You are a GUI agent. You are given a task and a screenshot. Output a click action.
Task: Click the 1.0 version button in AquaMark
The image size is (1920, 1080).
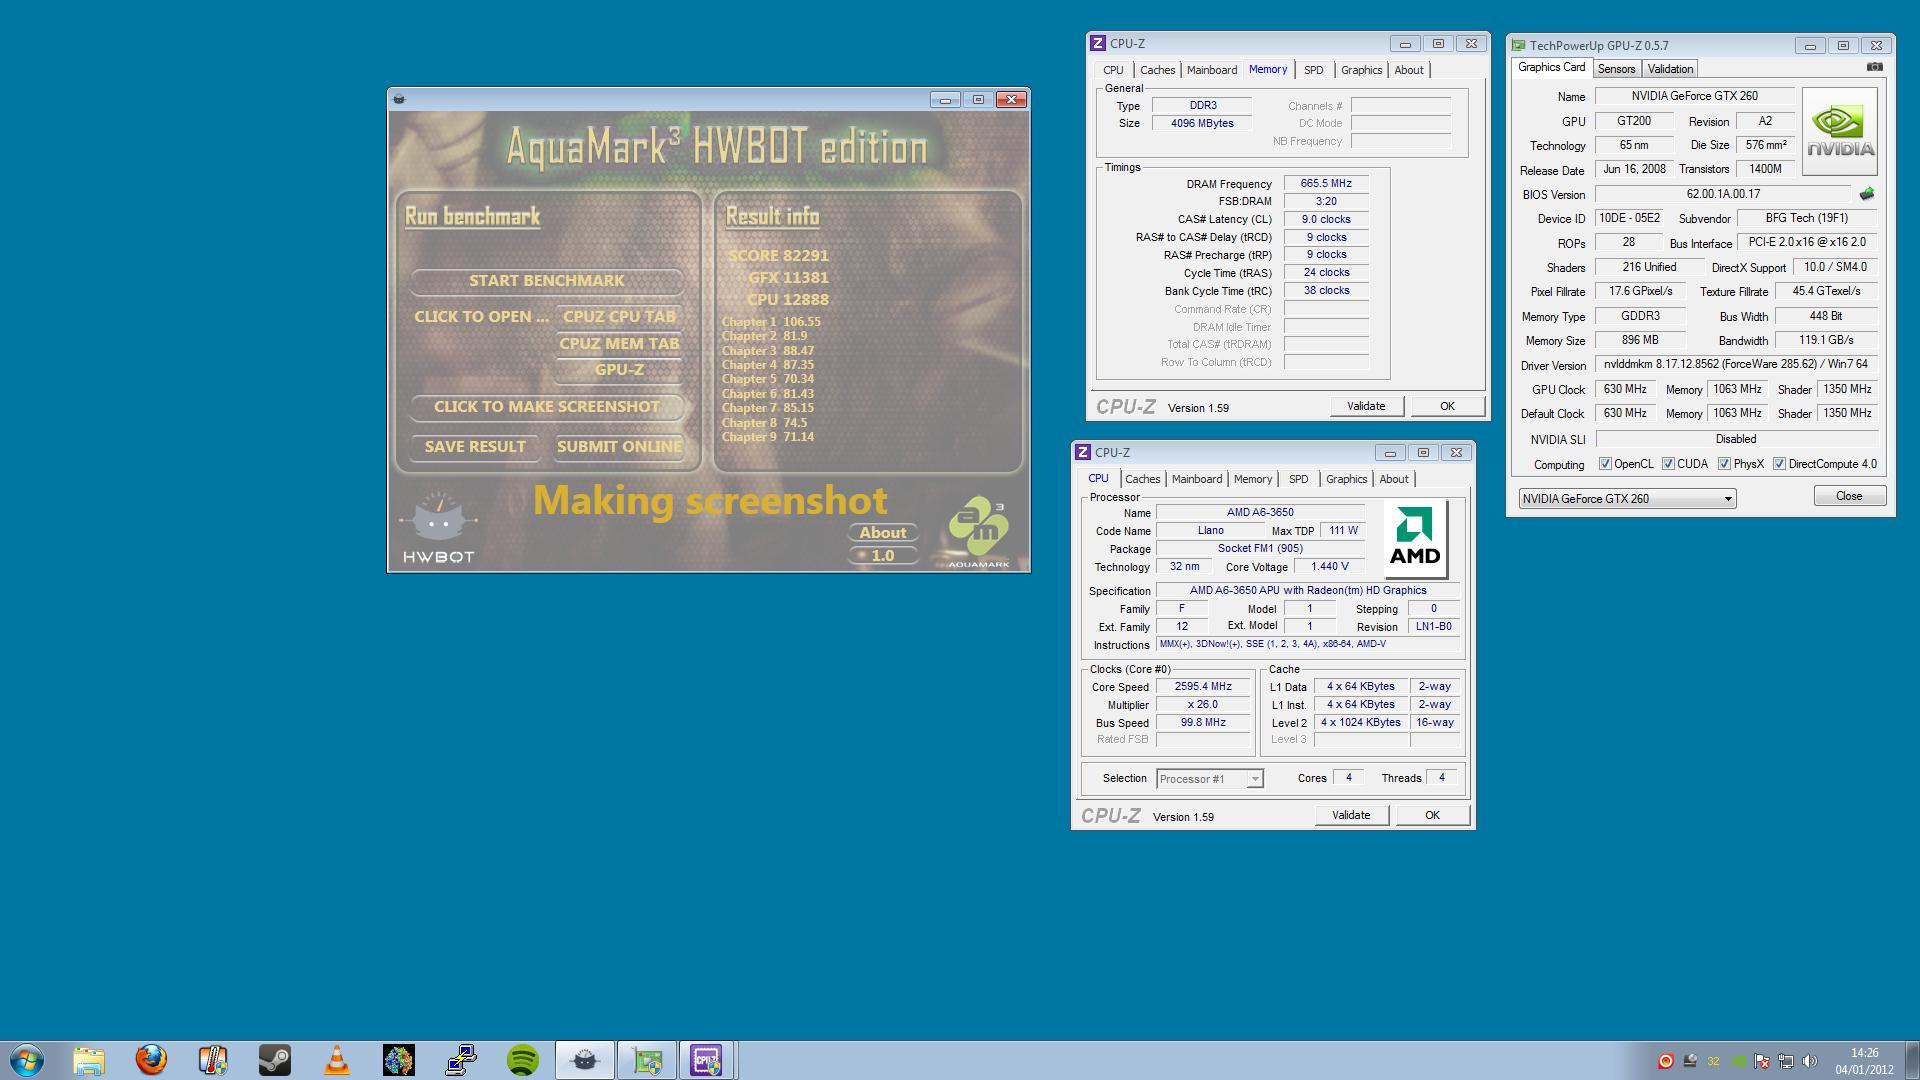pos(883,556)
